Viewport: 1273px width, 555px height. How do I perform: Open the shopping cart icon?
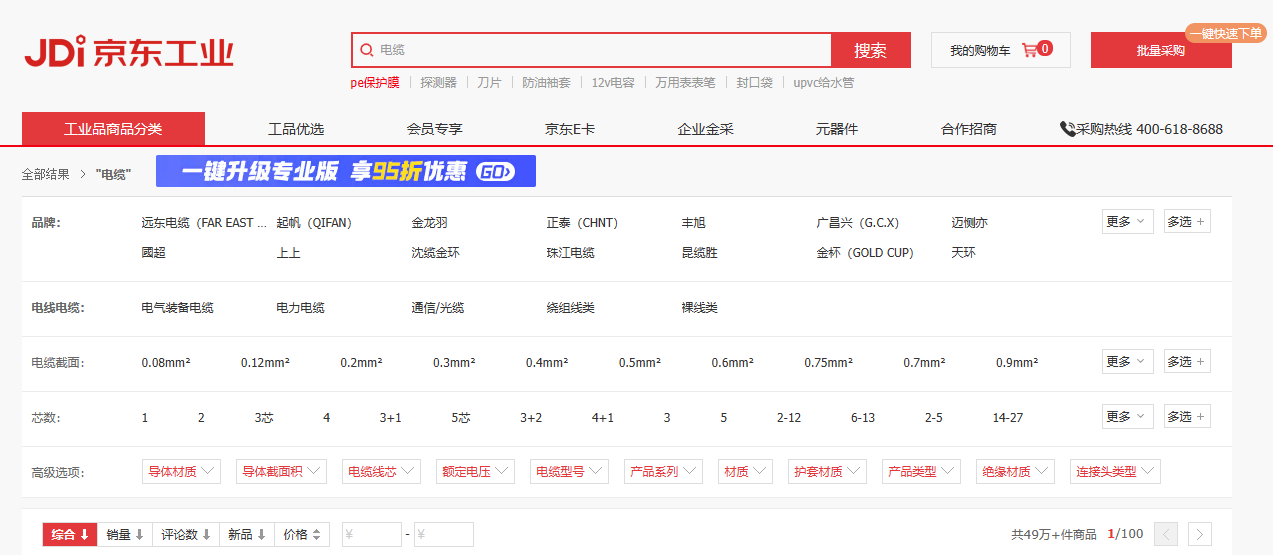[x=1030, y=50]
